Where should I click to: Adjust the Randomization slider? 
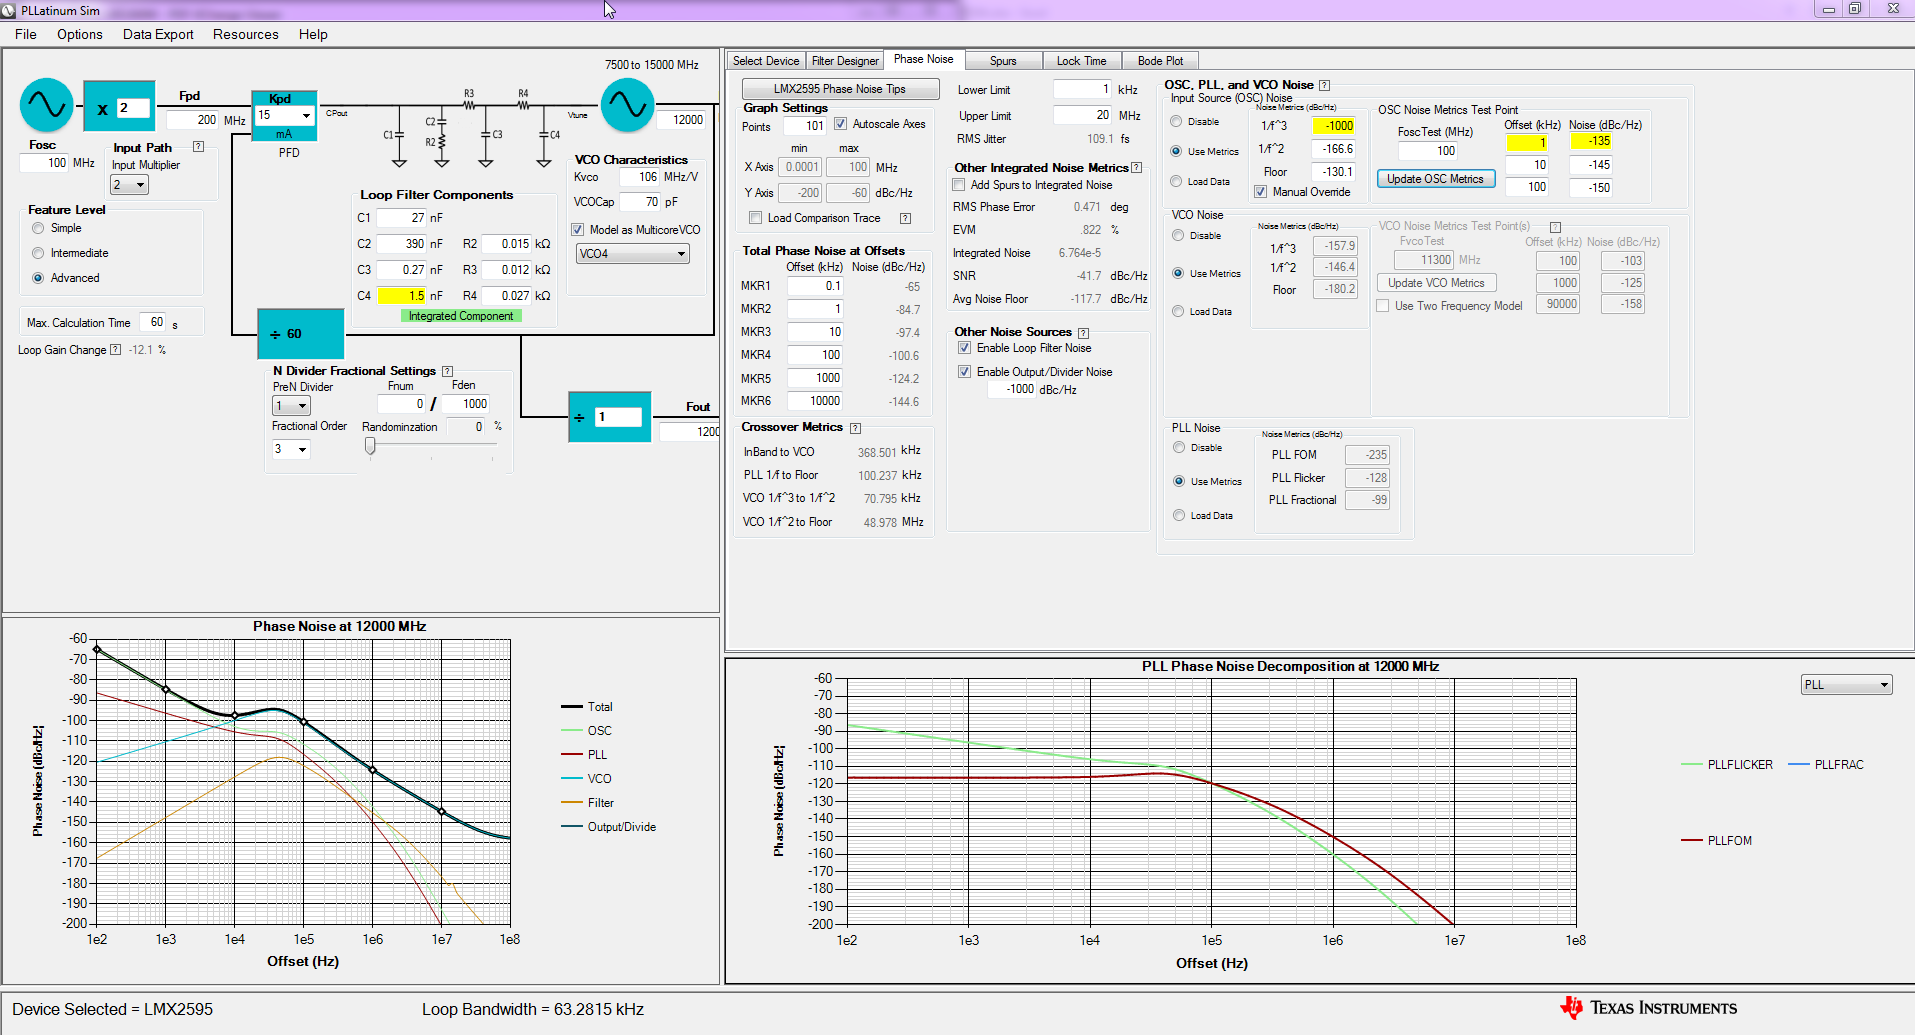(x=370, y=447)
